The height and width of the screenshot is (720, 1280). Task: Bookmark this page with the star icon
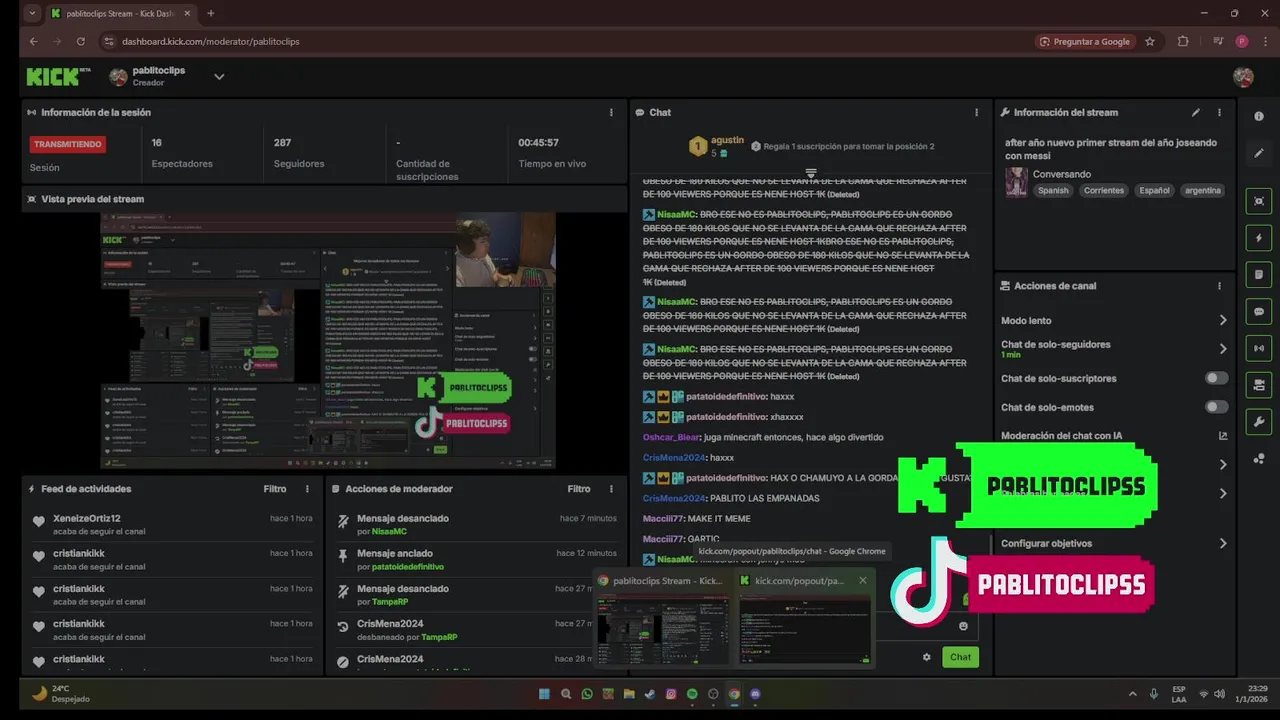click(1150, 42)
